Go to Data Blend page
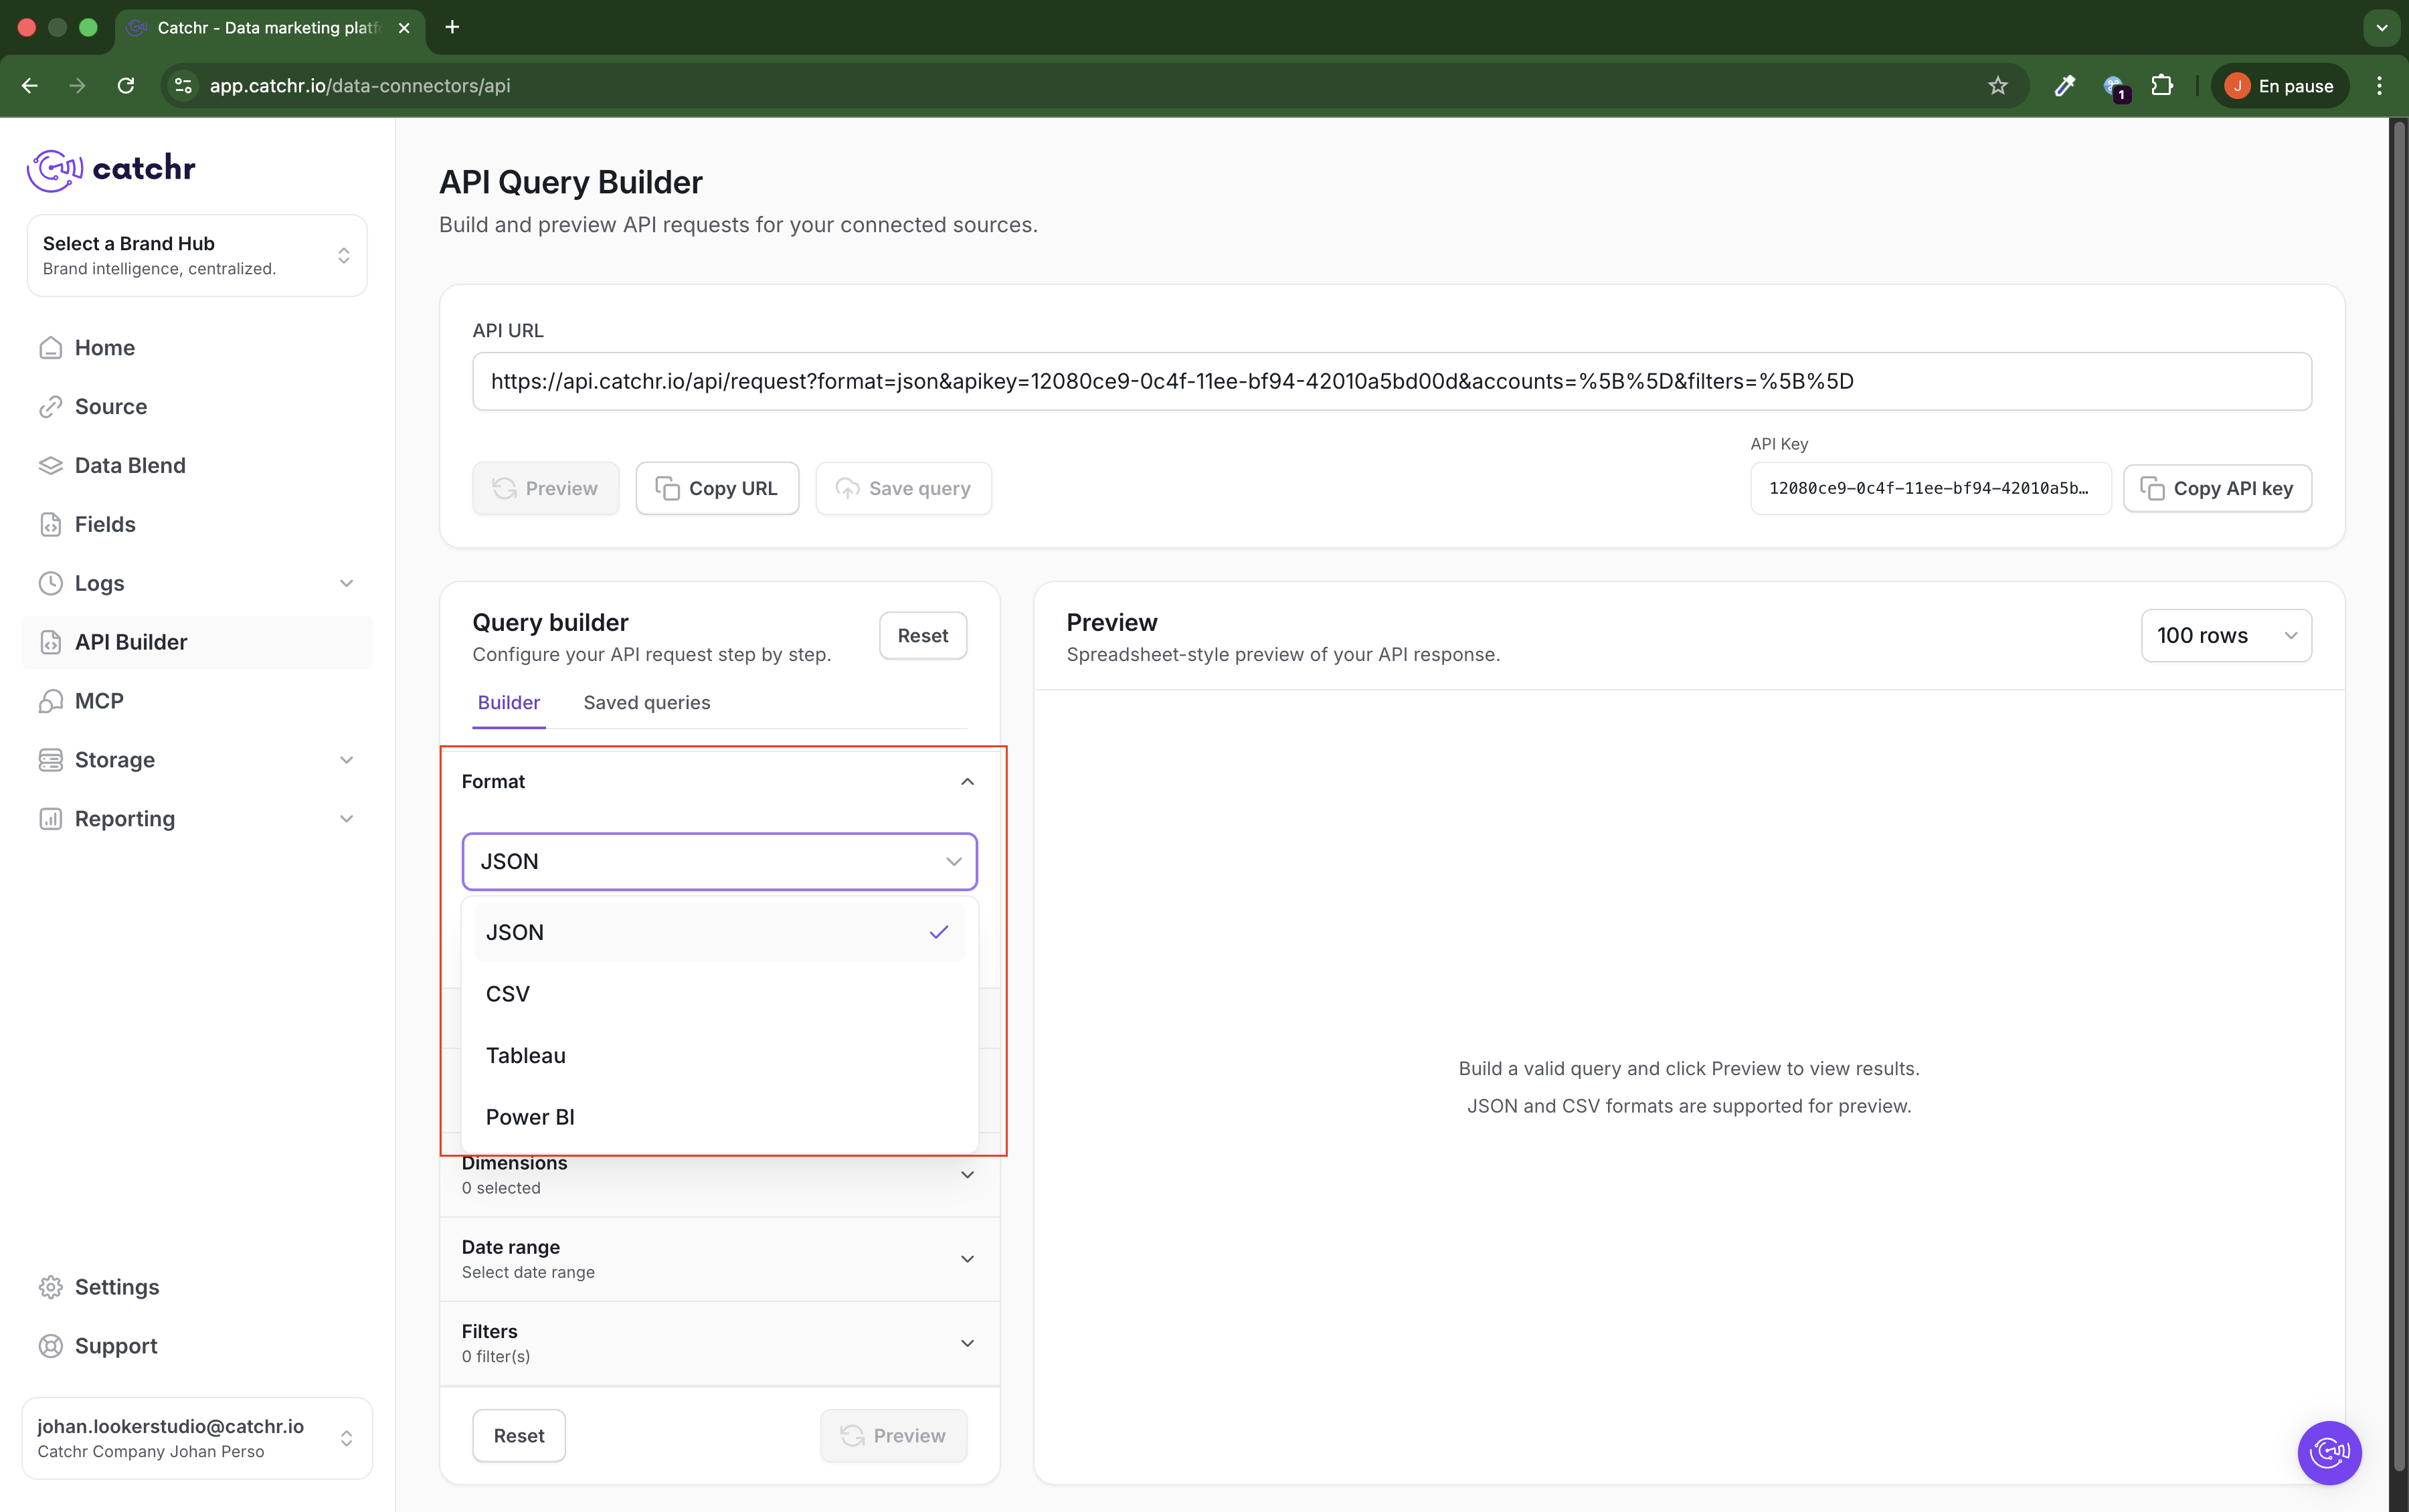Viewport: 2409px width, 1512px height. (x=130, y=465)
